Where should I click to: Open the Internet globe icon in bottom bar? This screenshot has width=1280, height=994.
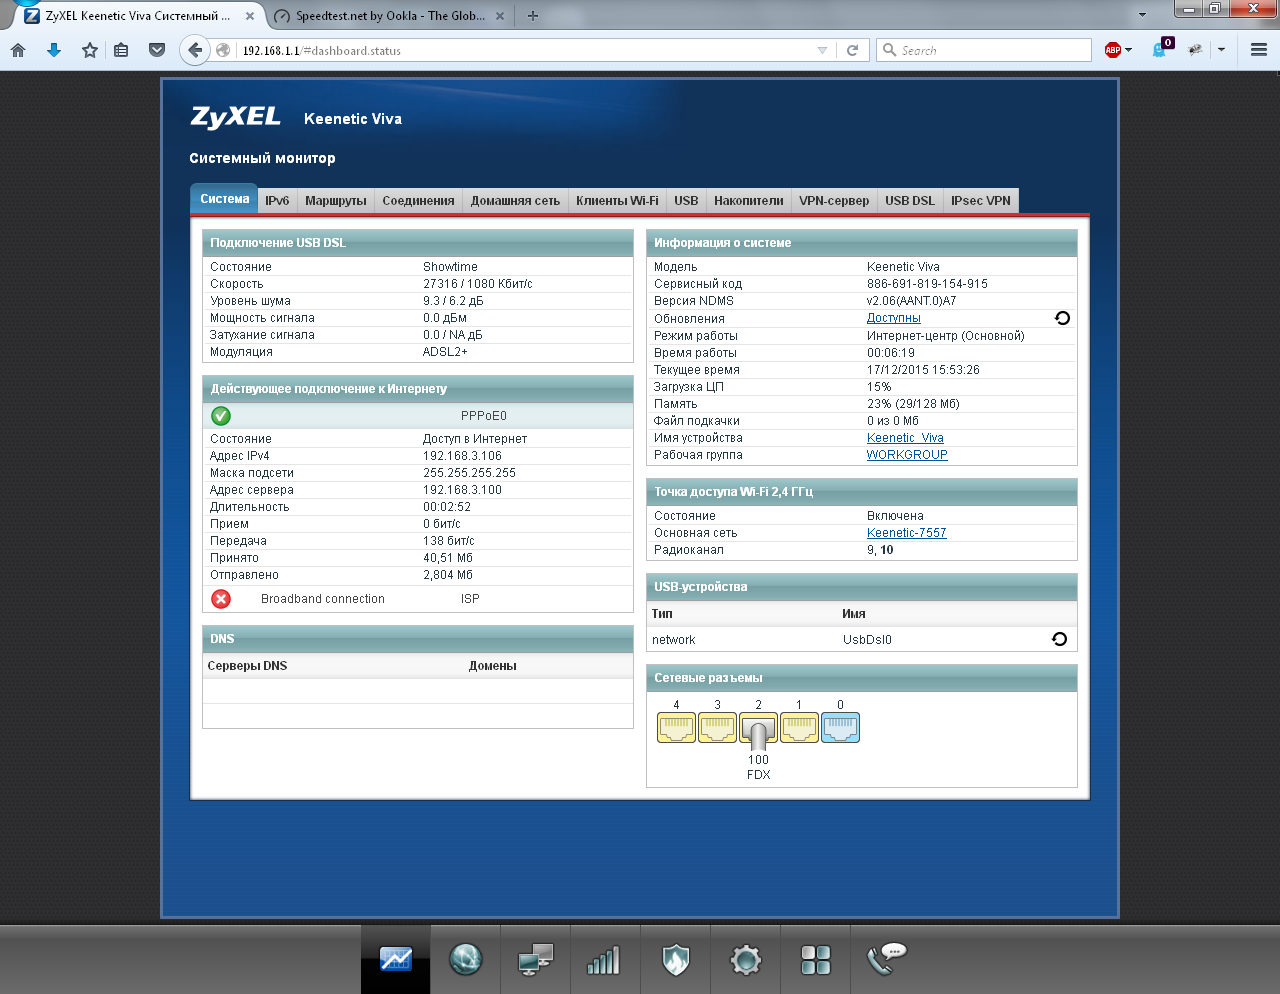point(466,960)
